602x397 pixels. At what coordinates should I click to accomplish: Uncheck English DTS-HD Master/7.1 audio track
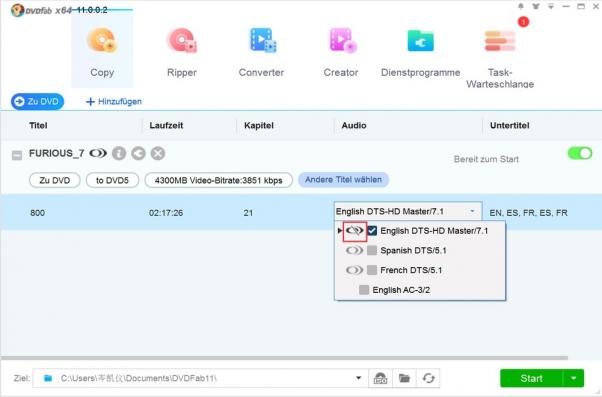pos(372,231)
